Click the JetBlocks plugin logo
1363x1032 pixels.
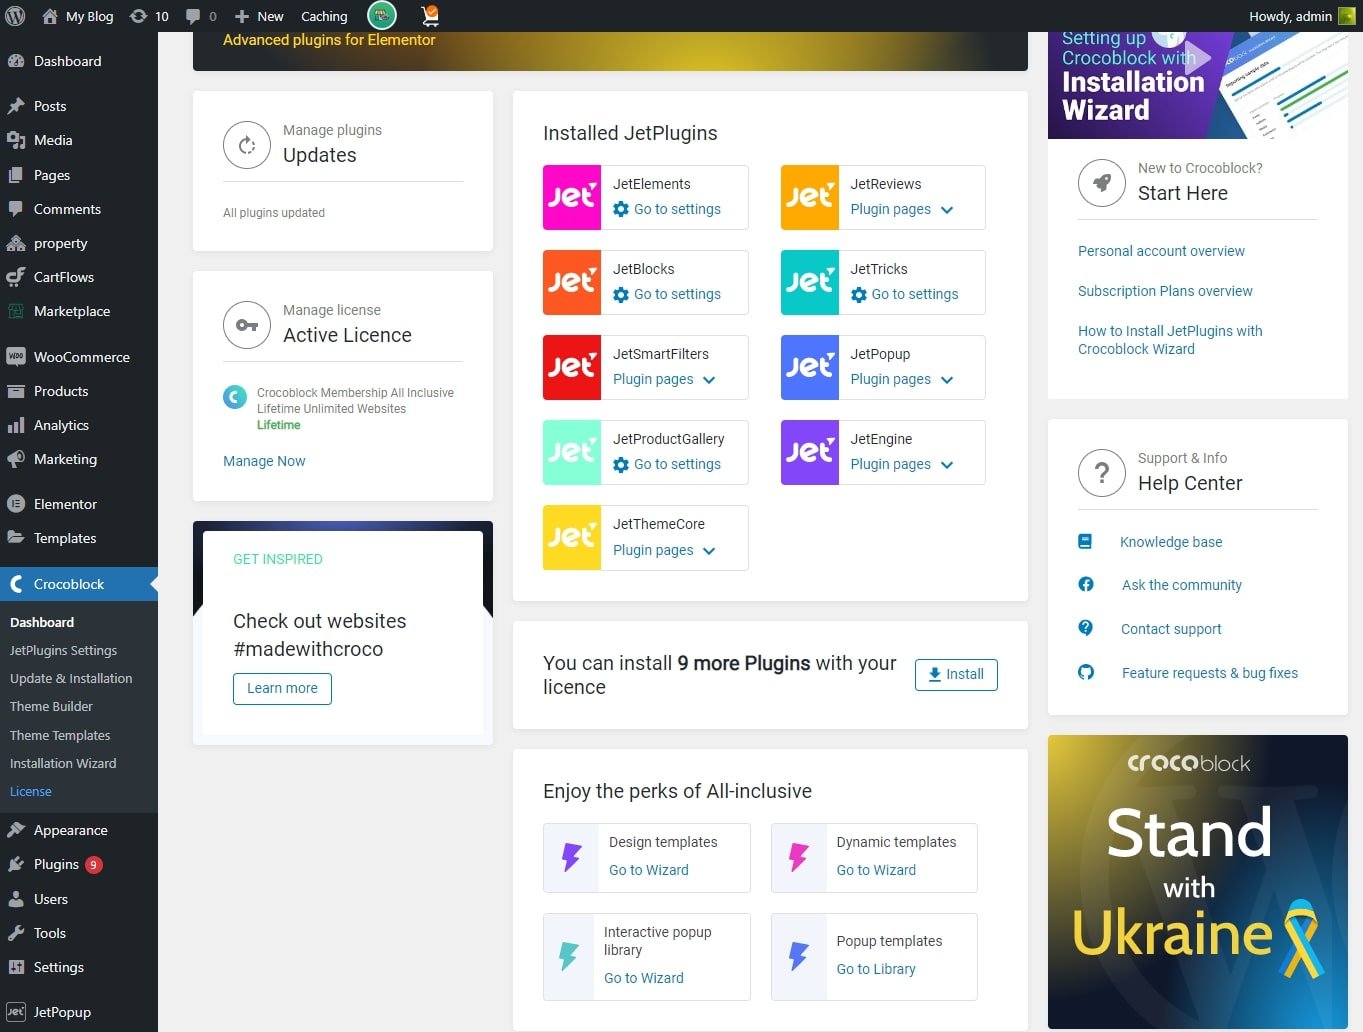(572, 283)
